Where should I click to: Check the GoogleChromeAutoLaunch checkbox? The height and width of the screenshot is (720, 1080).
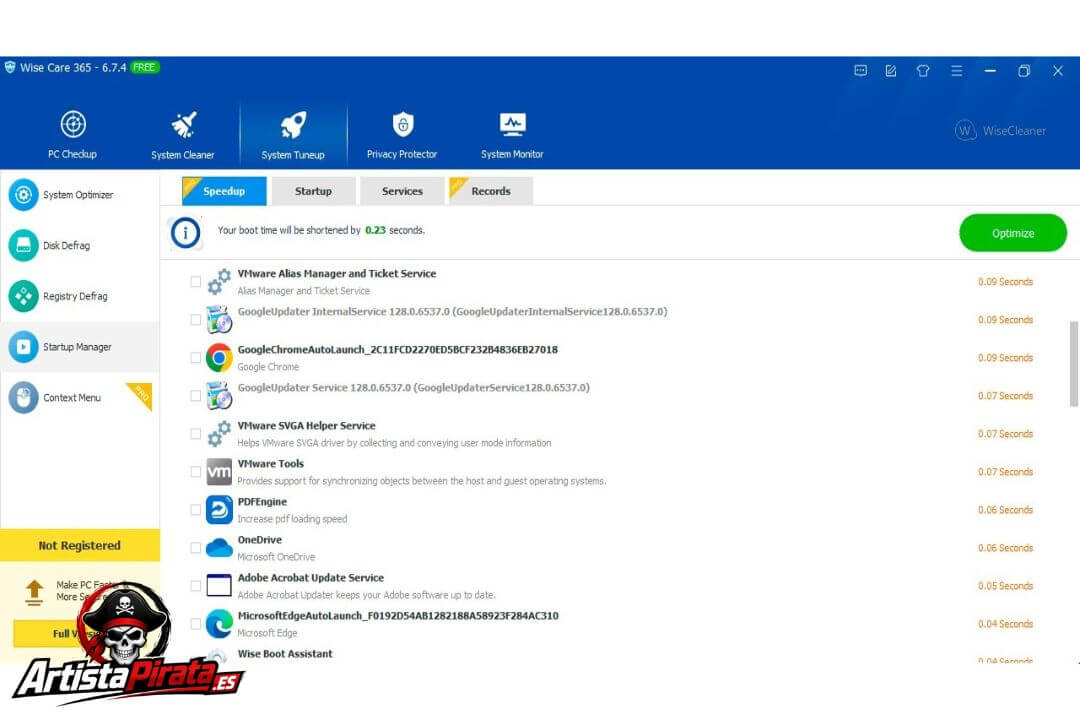196,358
